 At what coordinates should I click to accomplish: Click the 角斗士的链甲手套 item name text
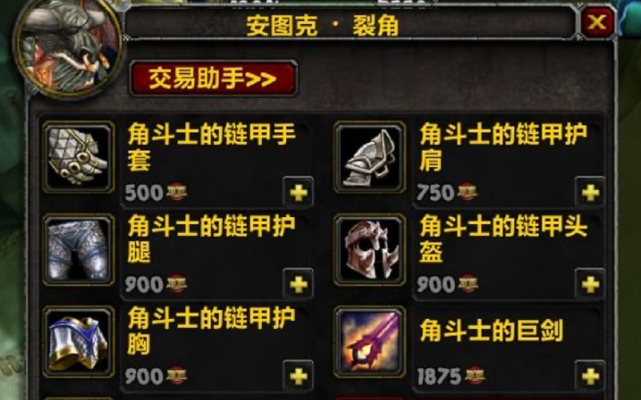(211, 147)
